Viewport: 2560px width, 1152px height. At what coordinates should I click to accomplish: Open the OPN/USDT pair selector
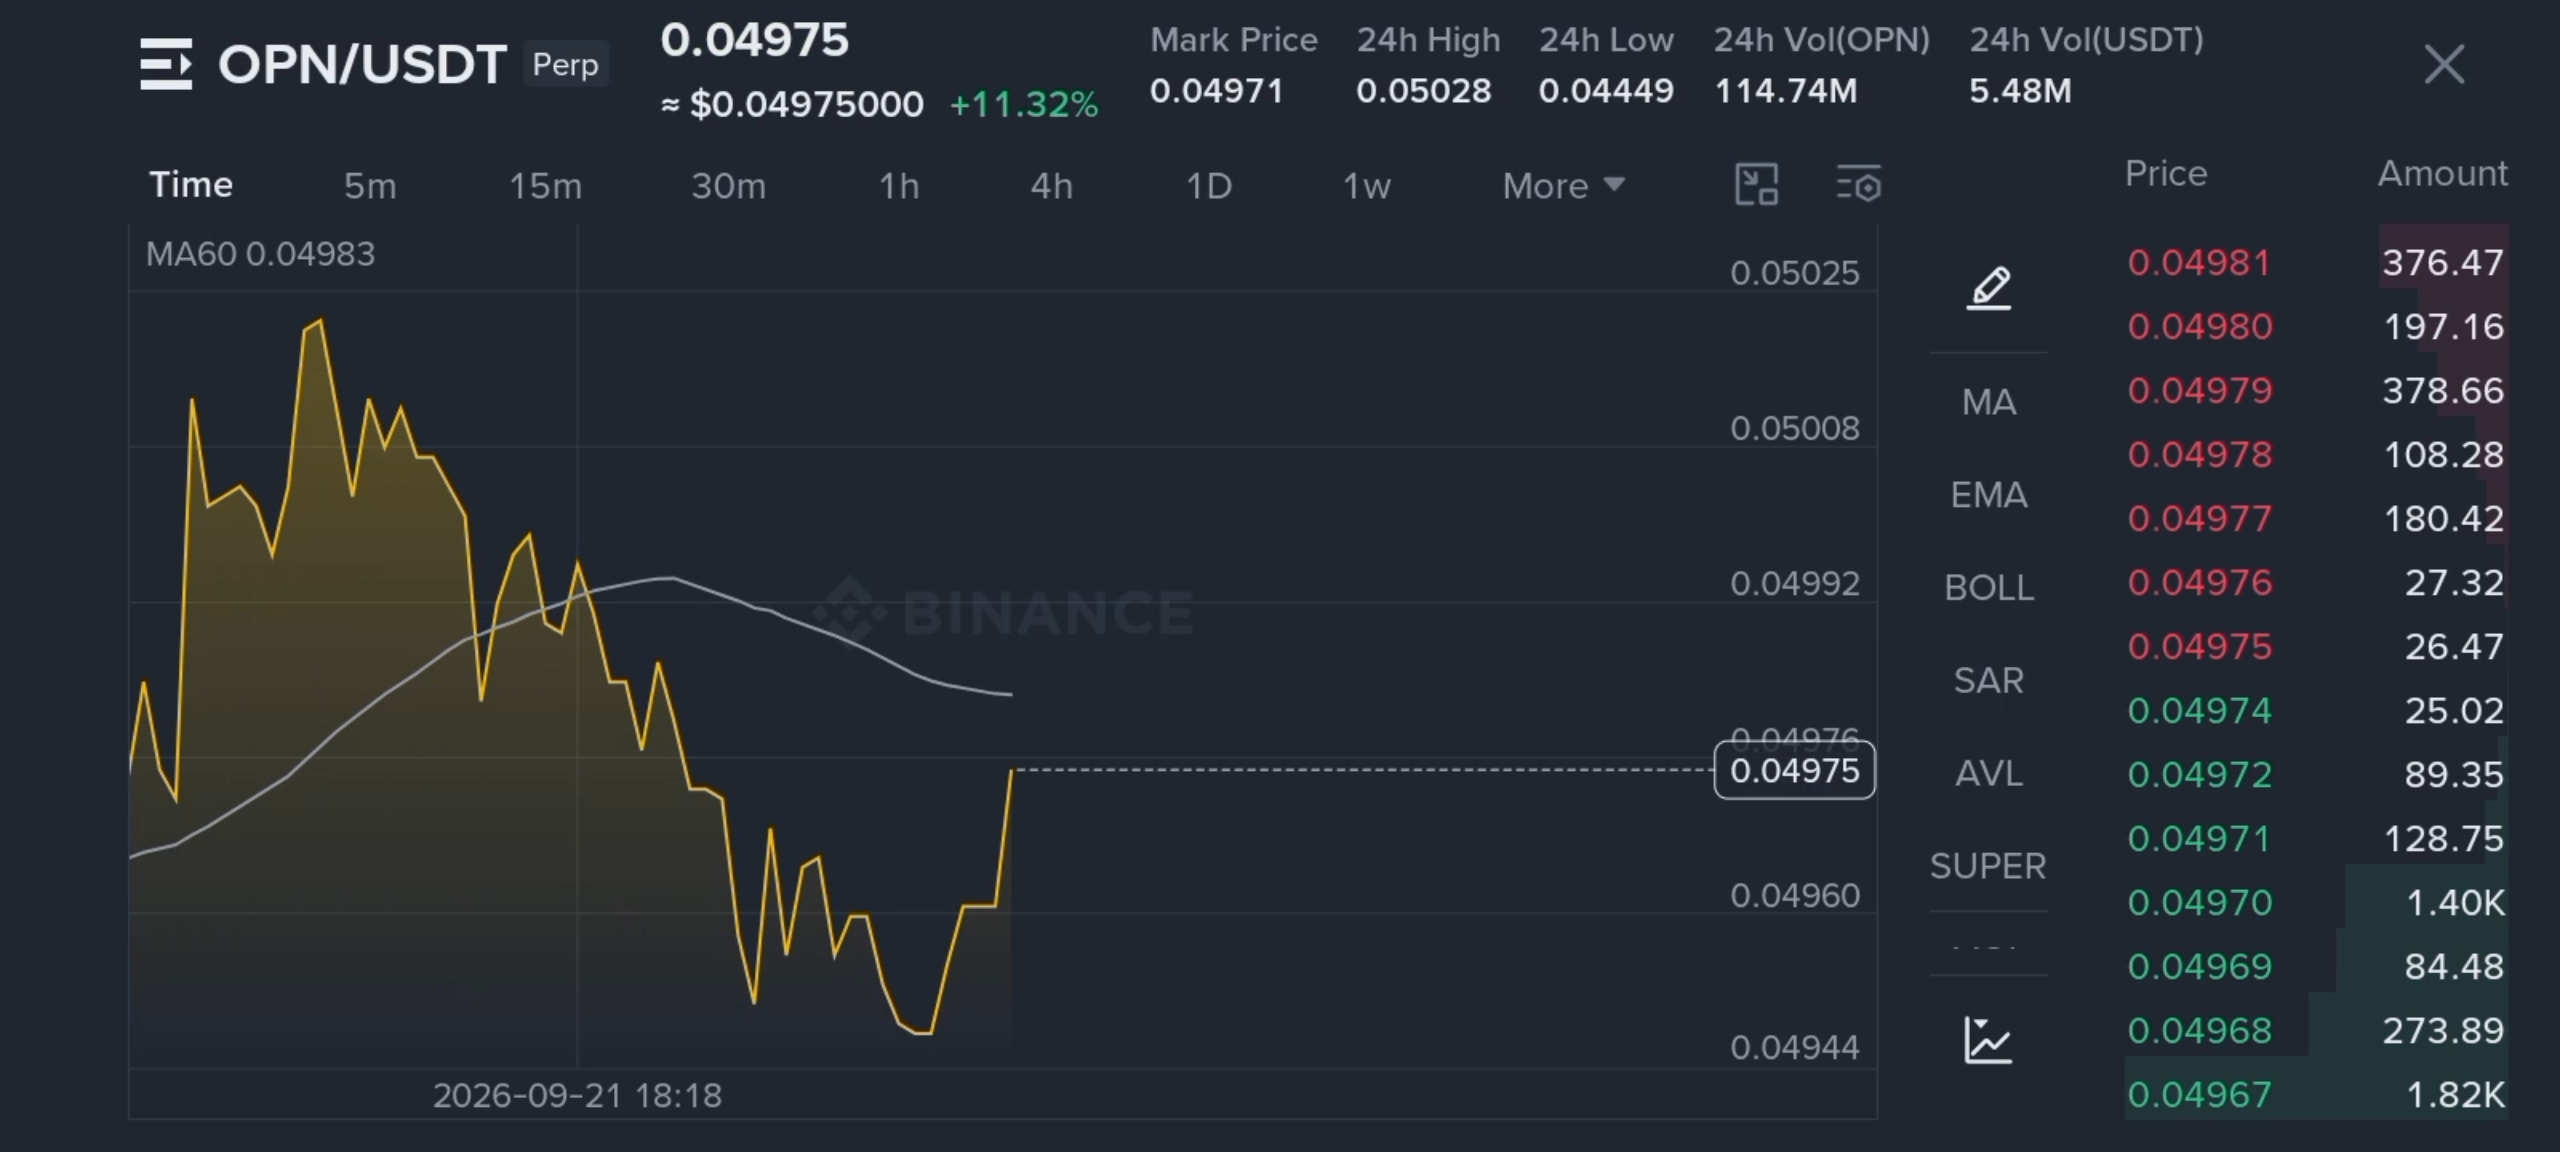coord(362,64)
